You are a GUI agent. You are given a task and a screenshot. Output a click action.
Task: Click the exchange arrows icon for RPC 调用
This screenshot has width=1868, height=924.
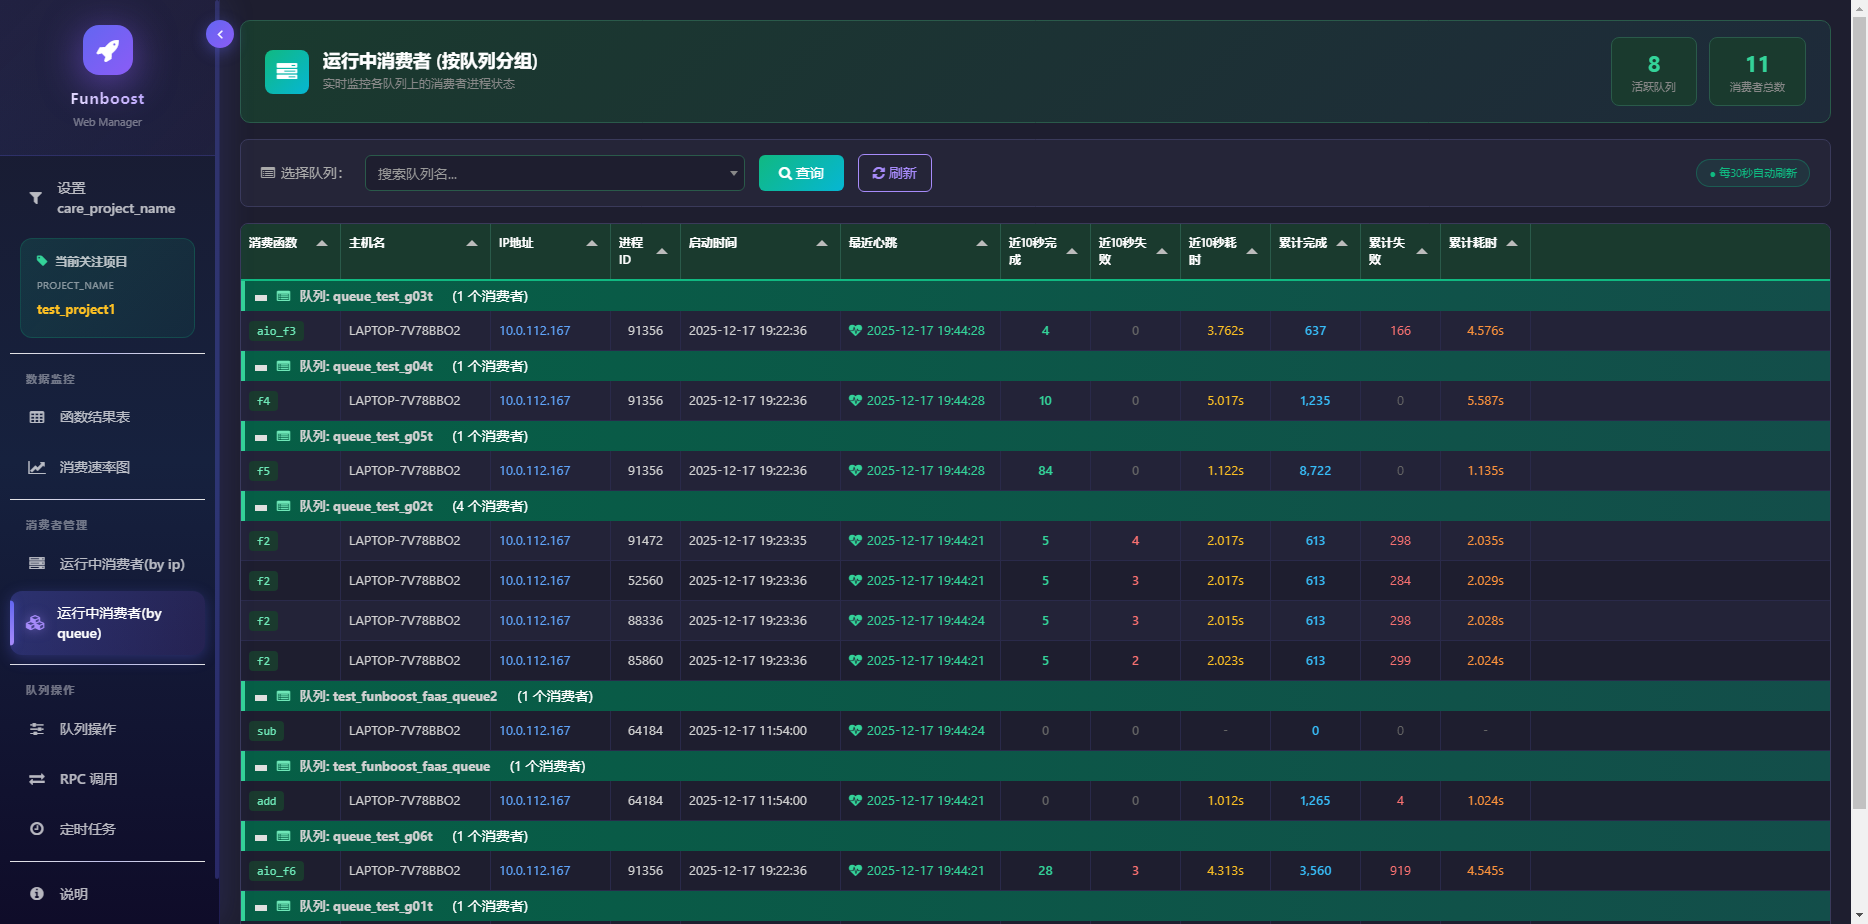click(x=37, y=779)
